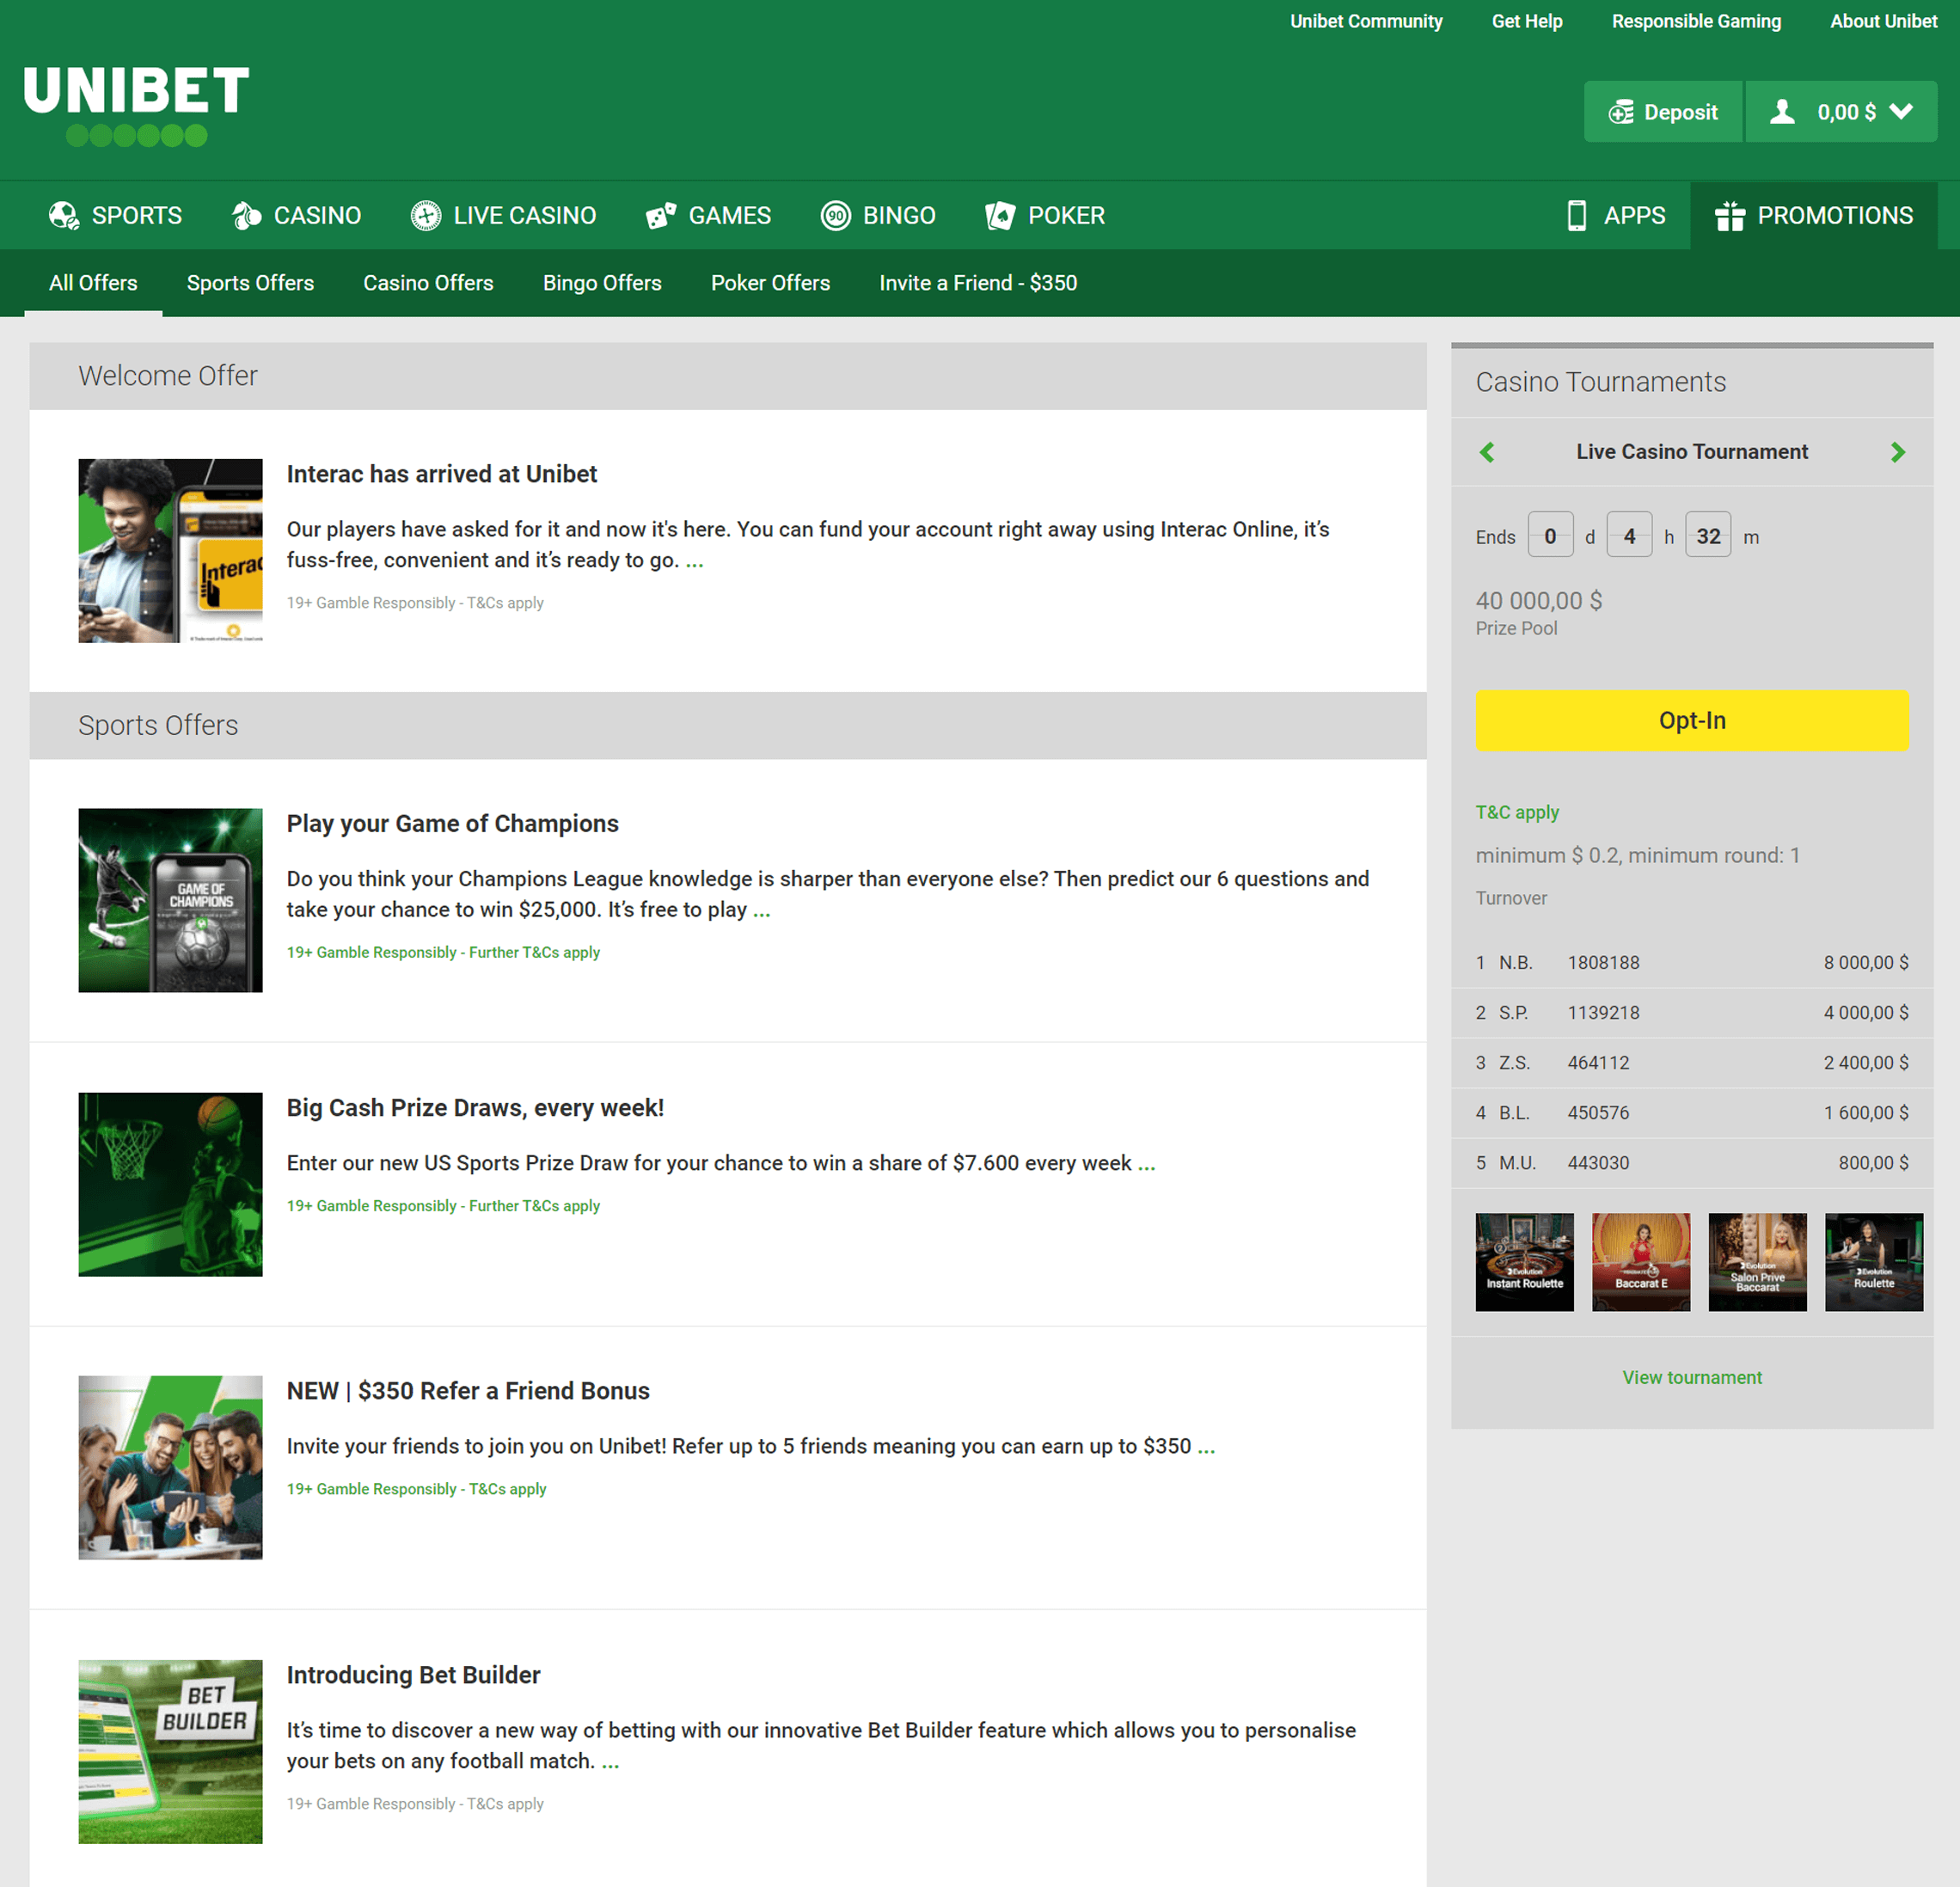Click the Bingo ball icon
The width and height of the screenshot is (1960, 1887).
click(x=835, y=215)
